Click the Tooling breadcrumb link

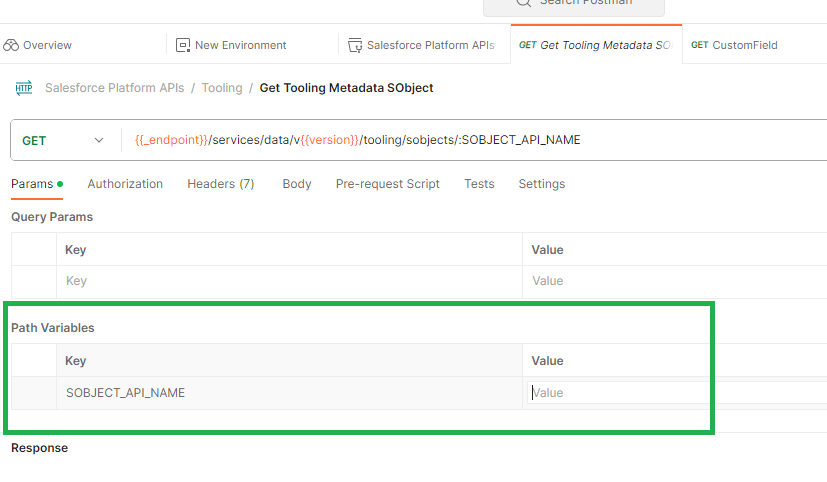(x=222, y=88)
